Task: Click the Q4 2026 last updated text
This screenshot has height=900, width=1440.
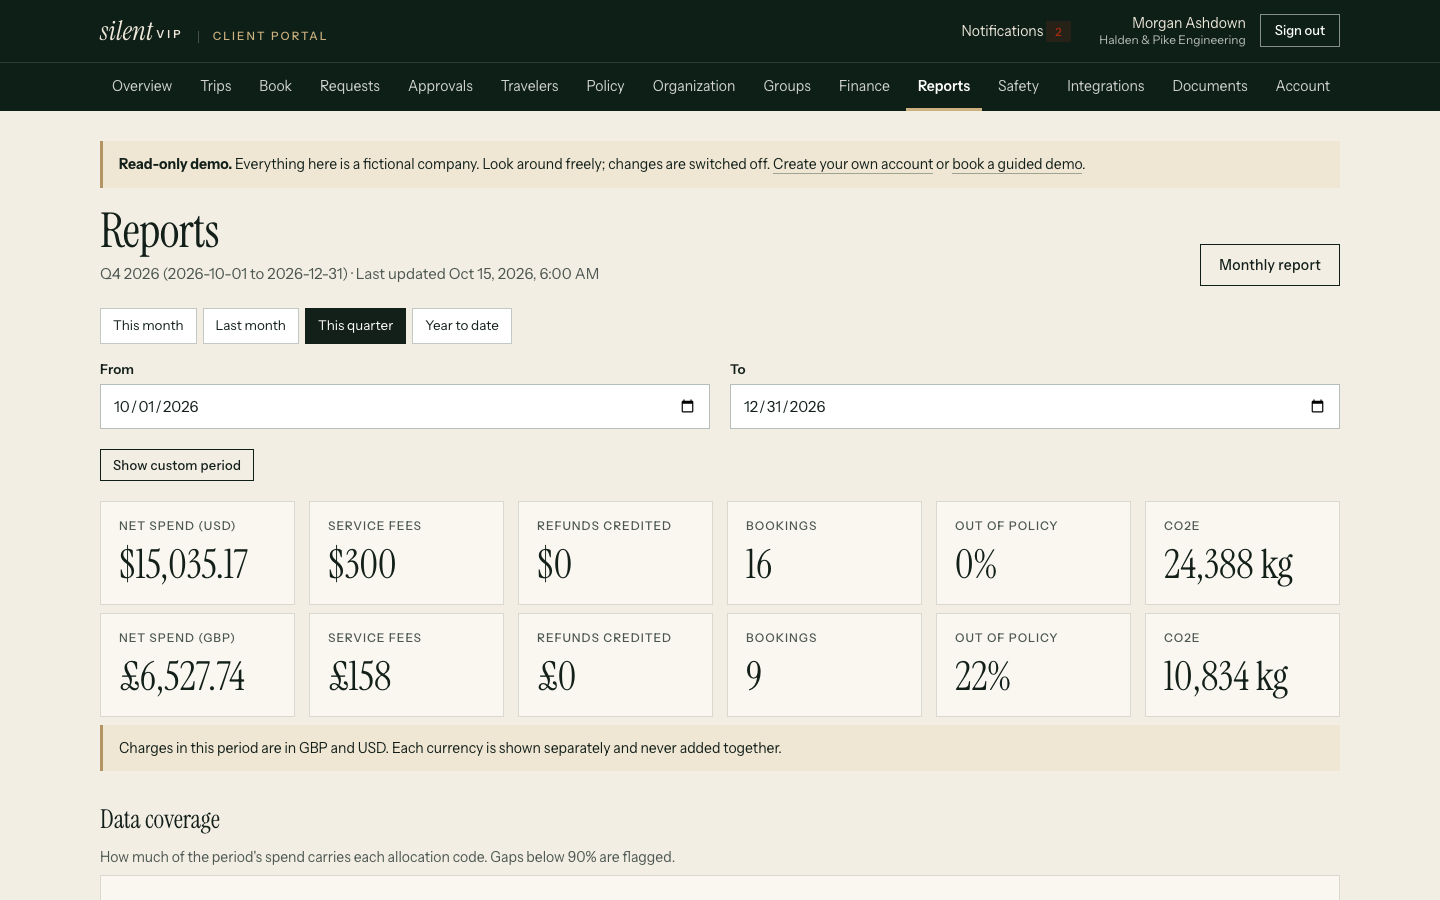Action: [350, 274]
